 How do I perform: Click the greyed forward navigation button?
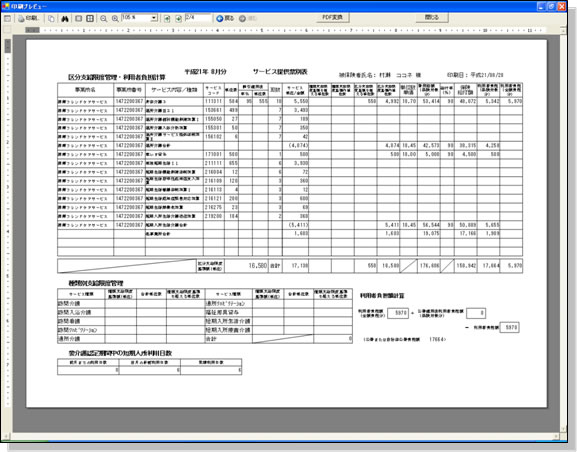[x=248, y=18]
